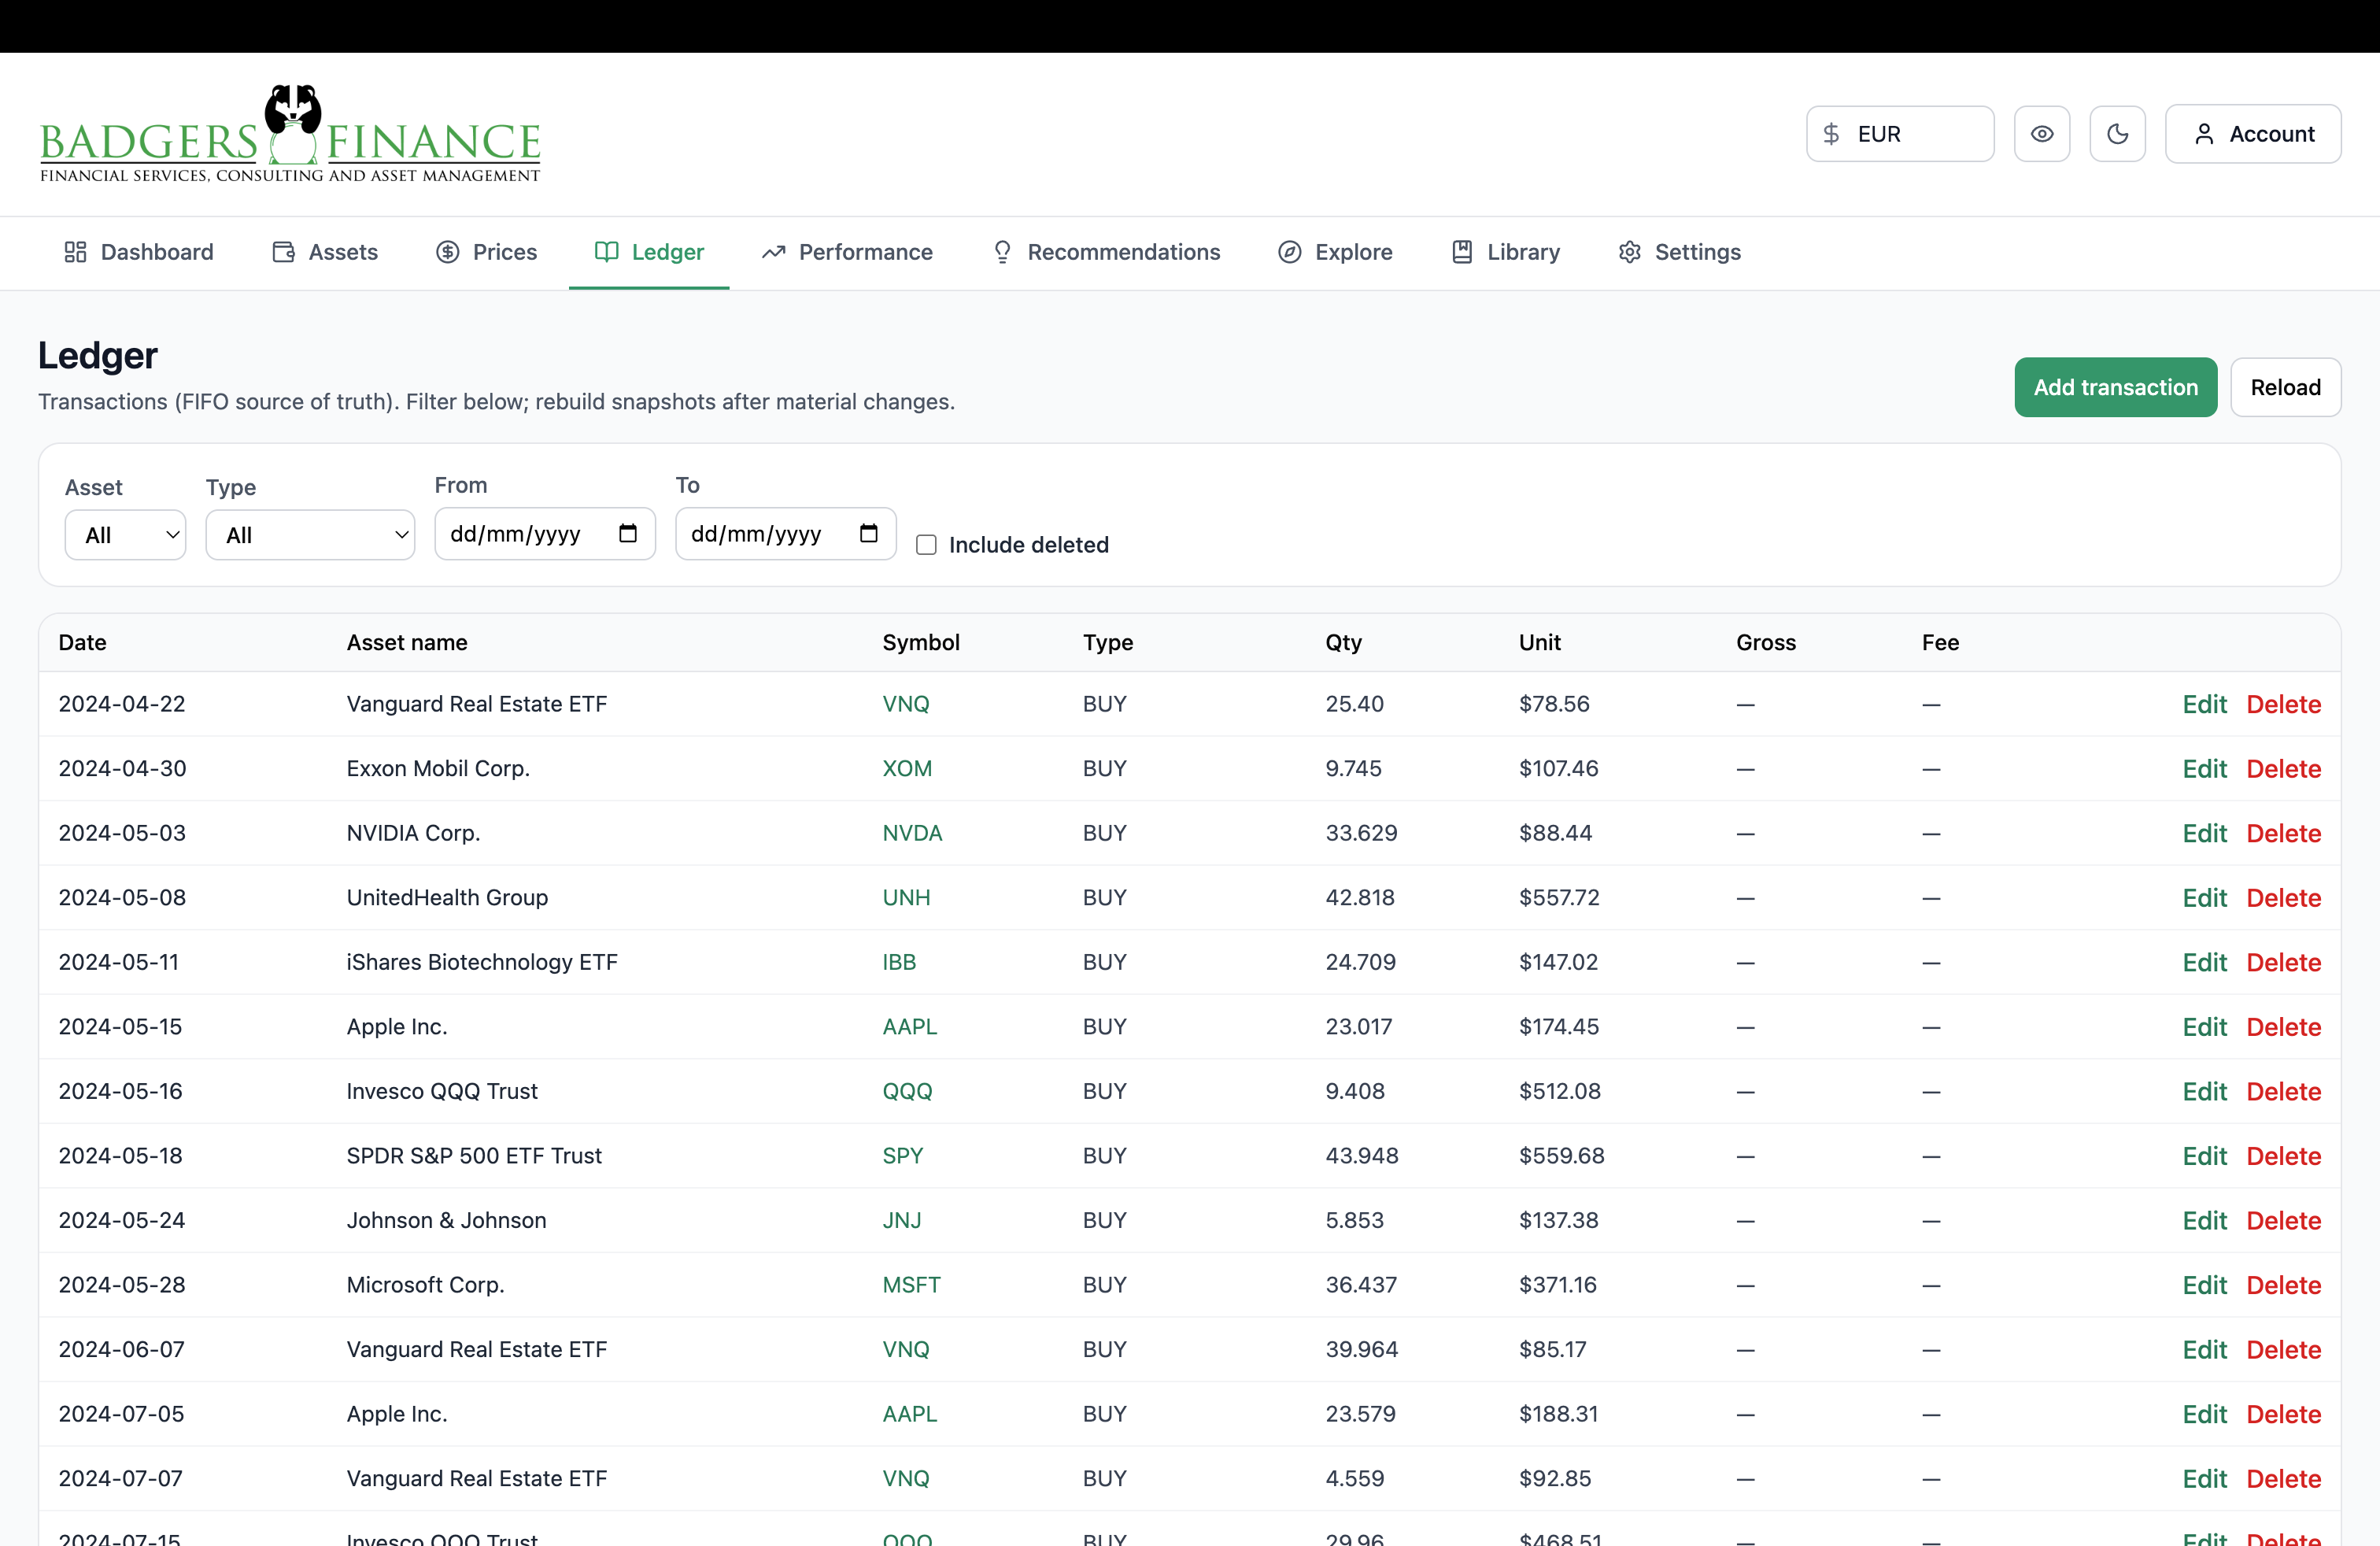The image size is (2380, 1546).
Task: Delete the 2024-04-22 VNQ transaction
Action: (x=2283, y=704)
